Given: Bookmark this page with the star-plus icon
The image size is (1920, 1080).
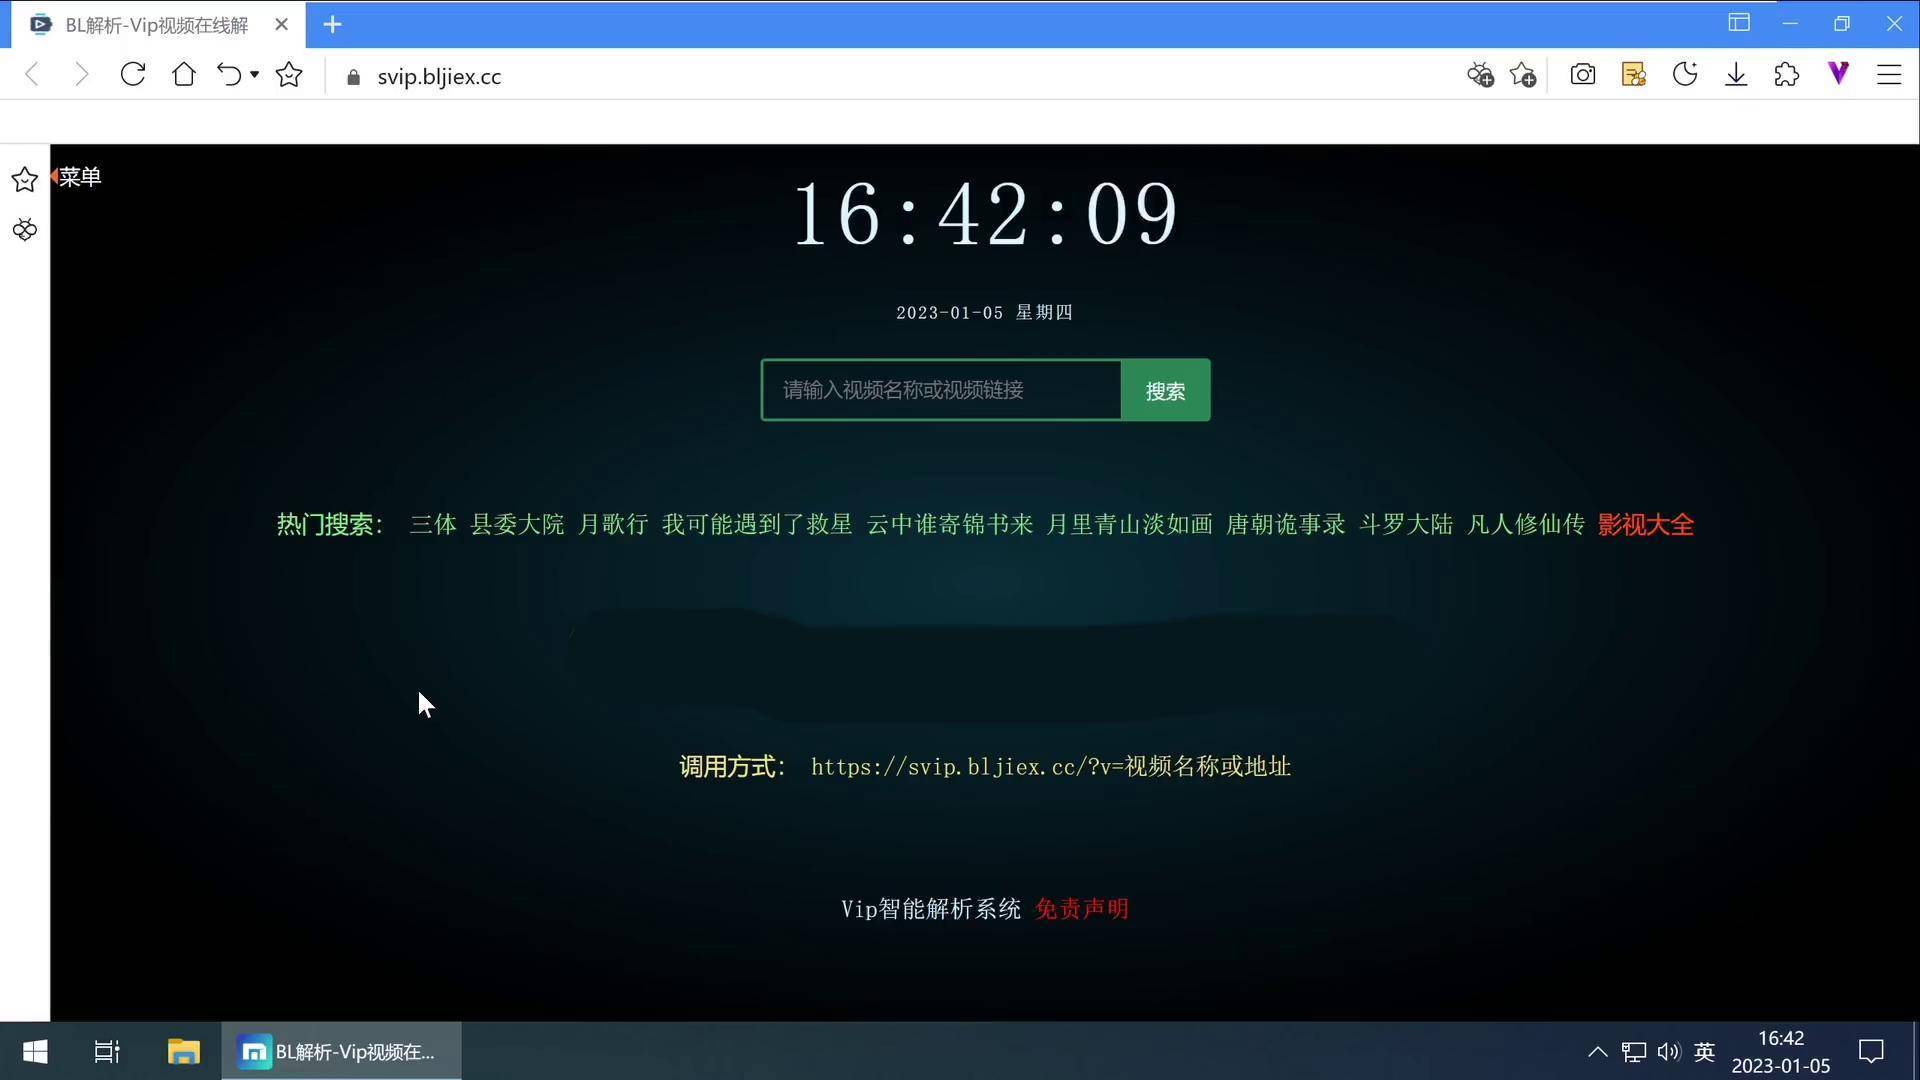Looking at the screenshot, I should (1523, 74).
